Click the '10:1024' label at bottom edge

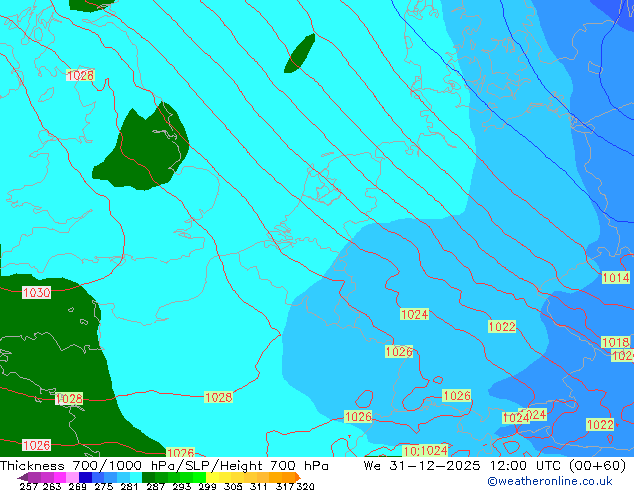(x=425, y=451)
